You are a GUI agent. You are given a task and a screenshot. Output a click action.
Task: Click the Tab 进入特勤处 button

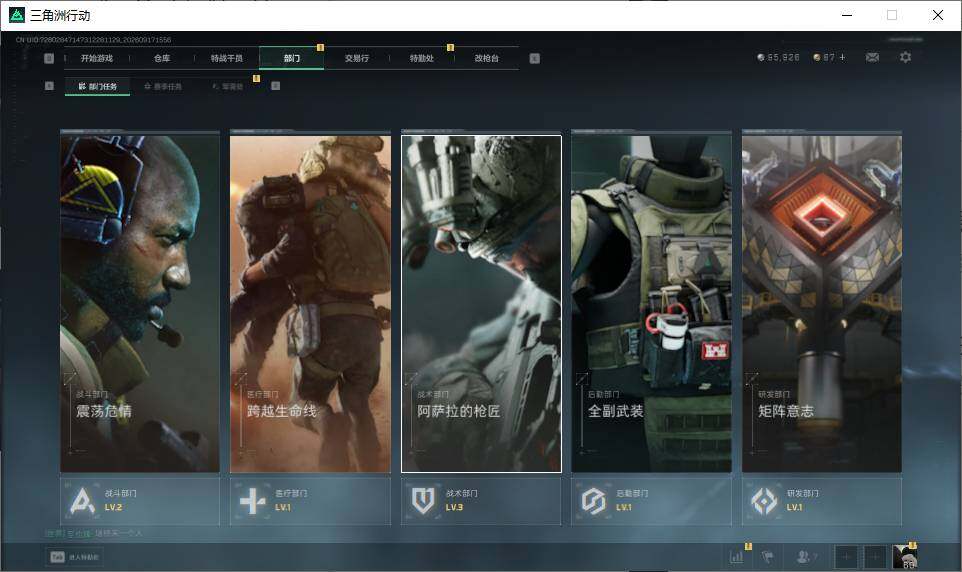(x=76, y=557)
